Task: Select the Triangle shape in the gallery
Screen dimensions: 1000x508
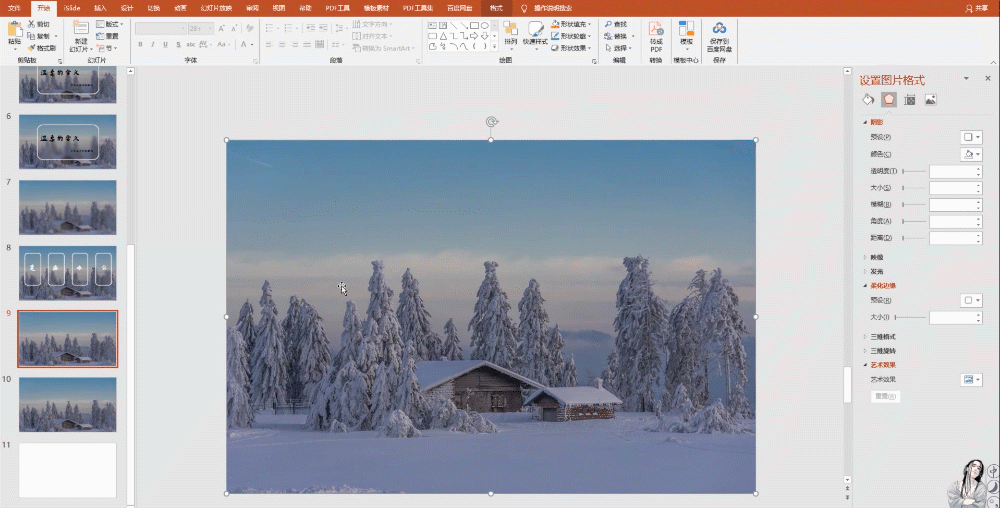Action: [443, 36]
